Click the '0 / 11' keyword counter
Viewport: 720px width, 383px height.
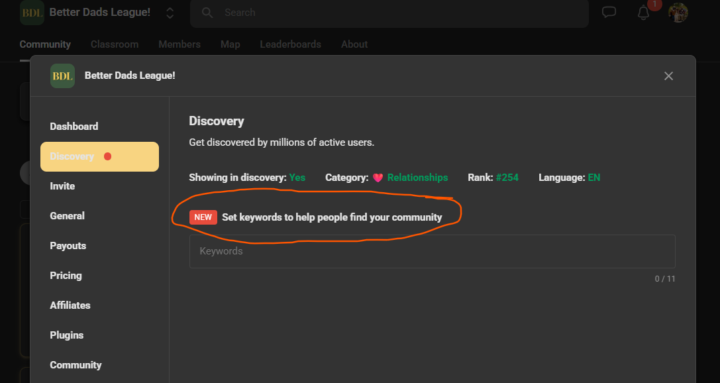[x=665, y=279]
